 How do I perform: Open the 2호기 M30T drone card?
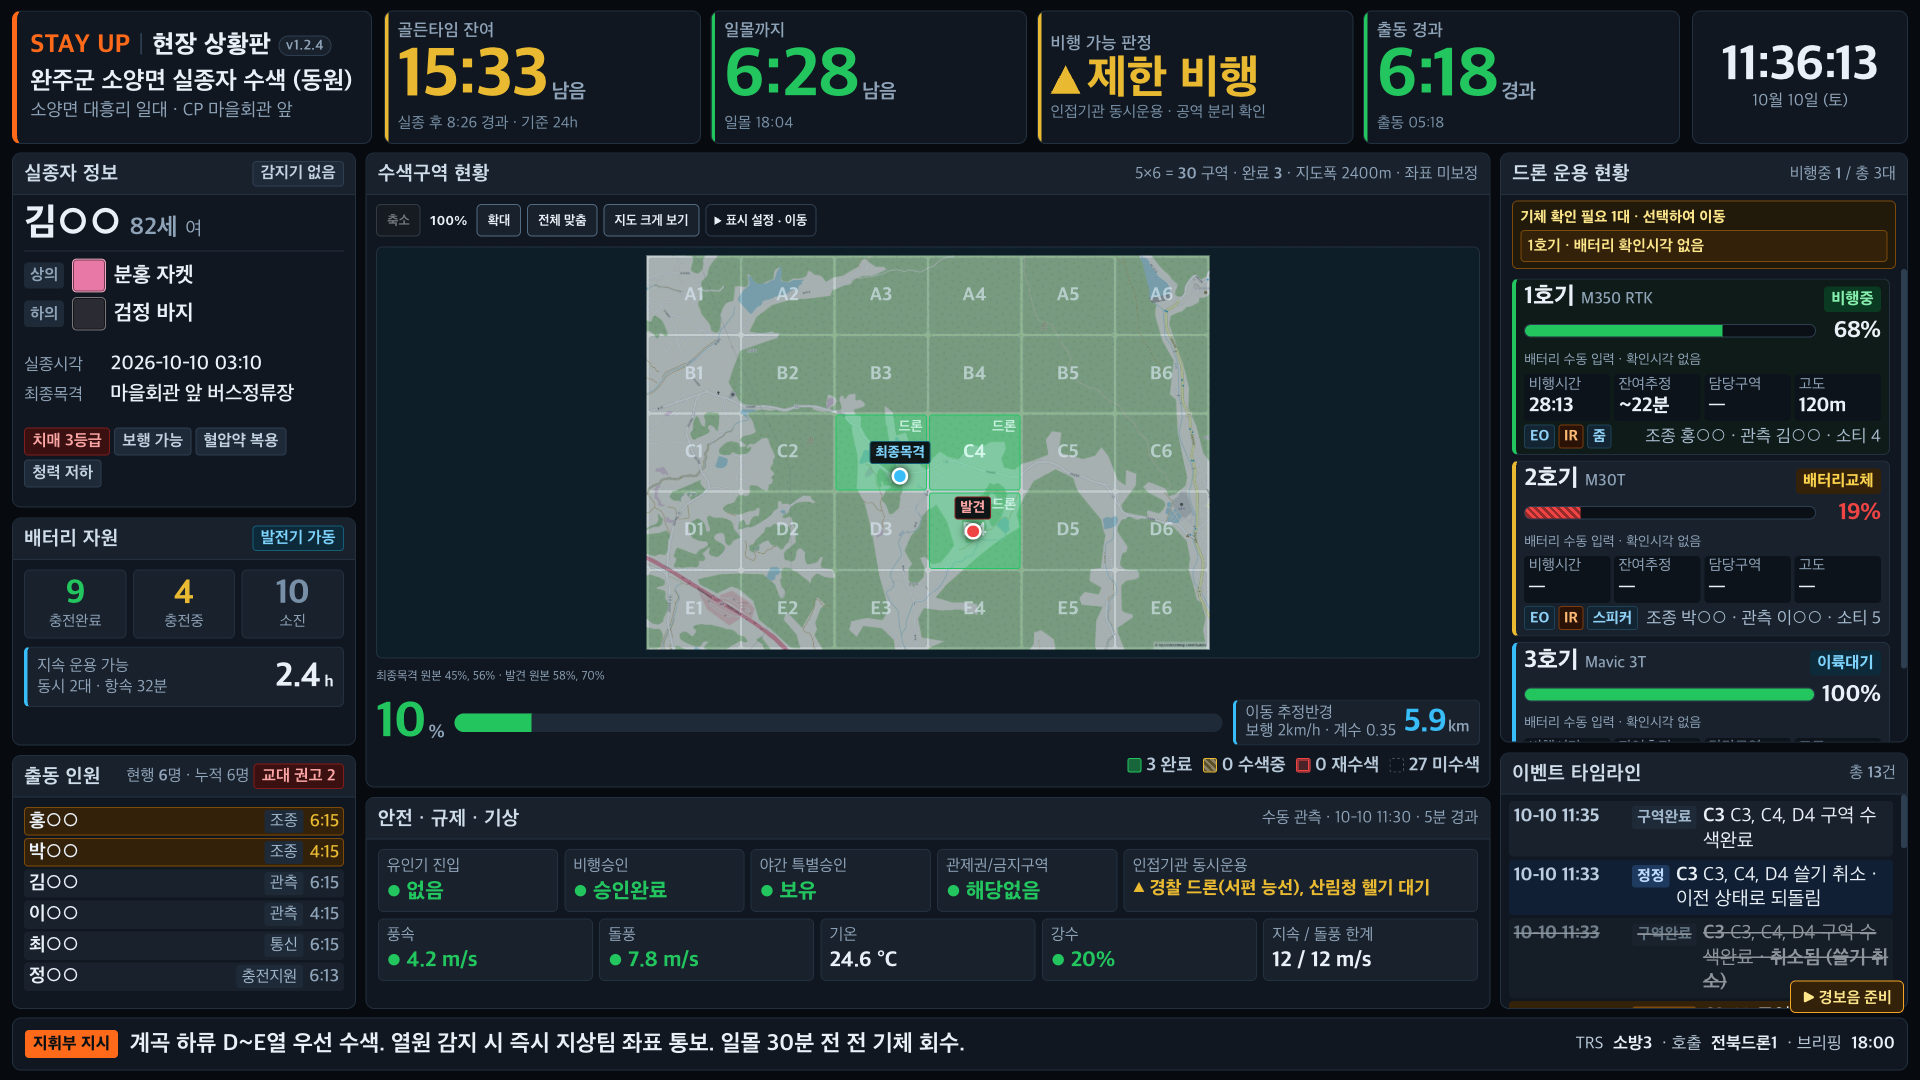tap(1702, 547)
